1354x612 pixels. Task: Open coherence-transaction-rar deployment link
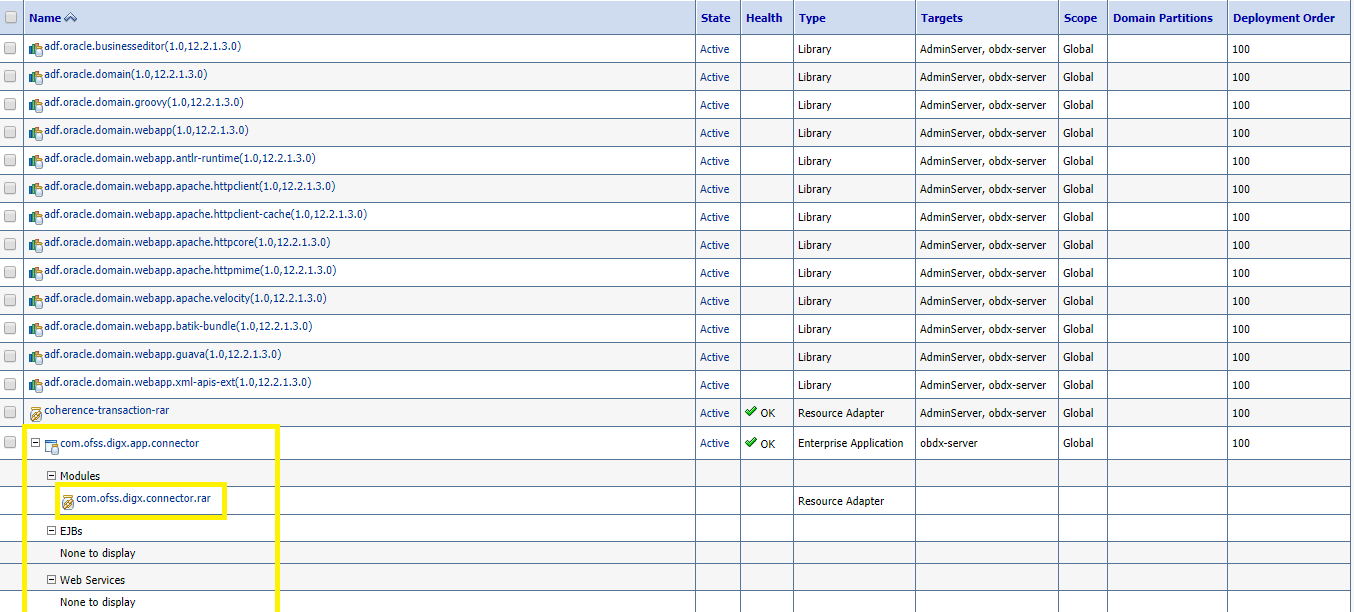pos(107,411)
